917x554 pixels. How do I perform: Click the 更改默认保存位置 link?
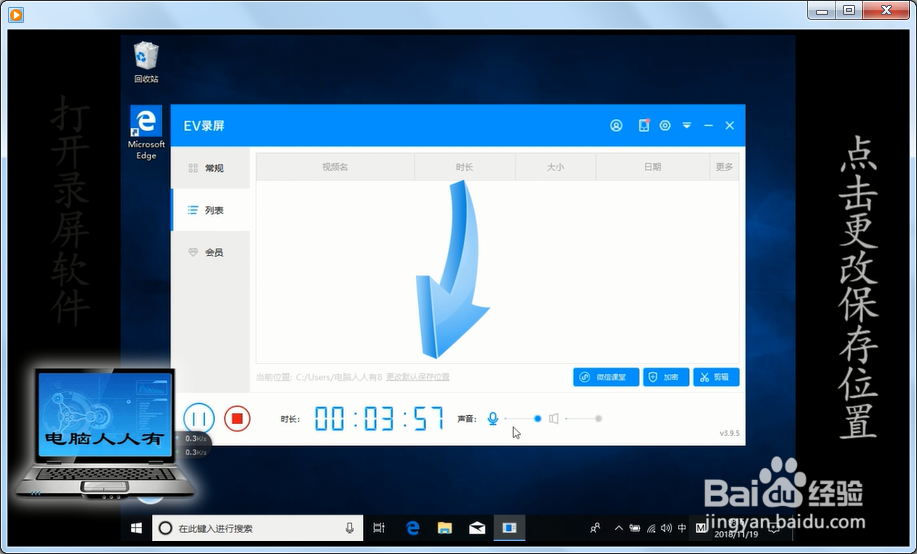point(418,377)
